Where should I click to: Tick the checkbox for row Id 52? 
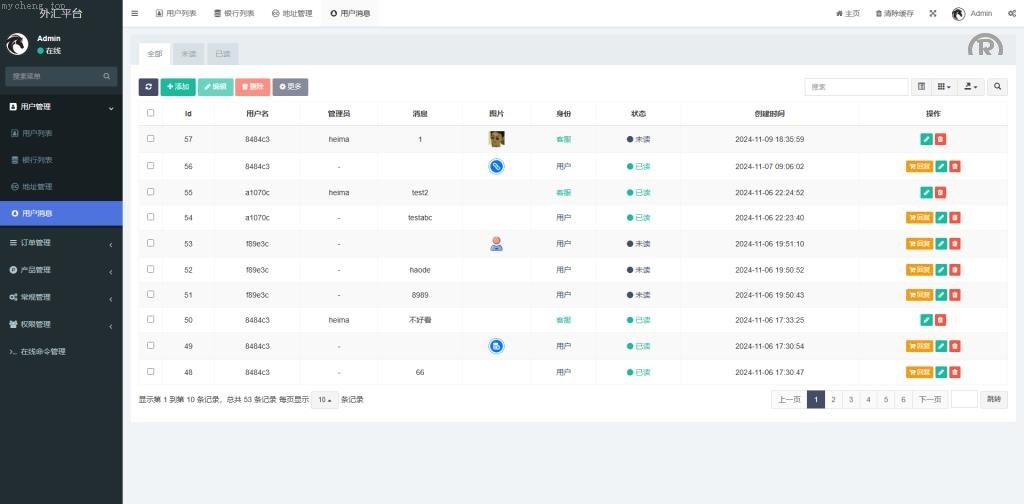[151, 269]
